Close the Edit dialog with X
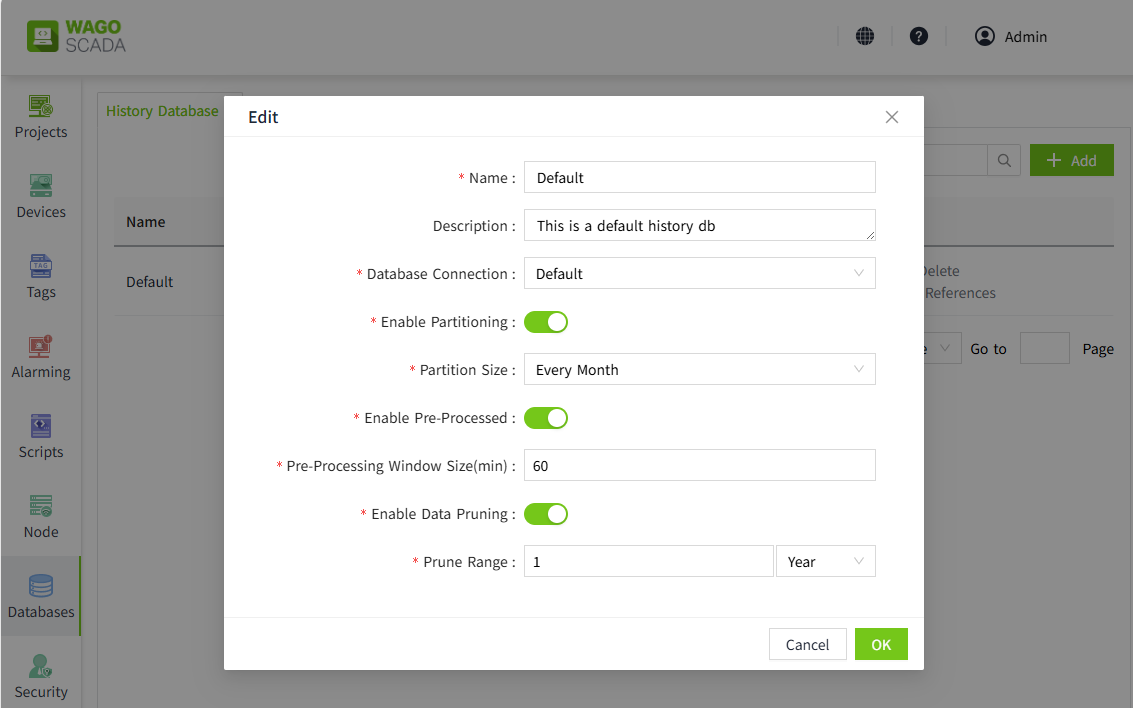Screen dimensions: 1133x708 tap(892, 117)
